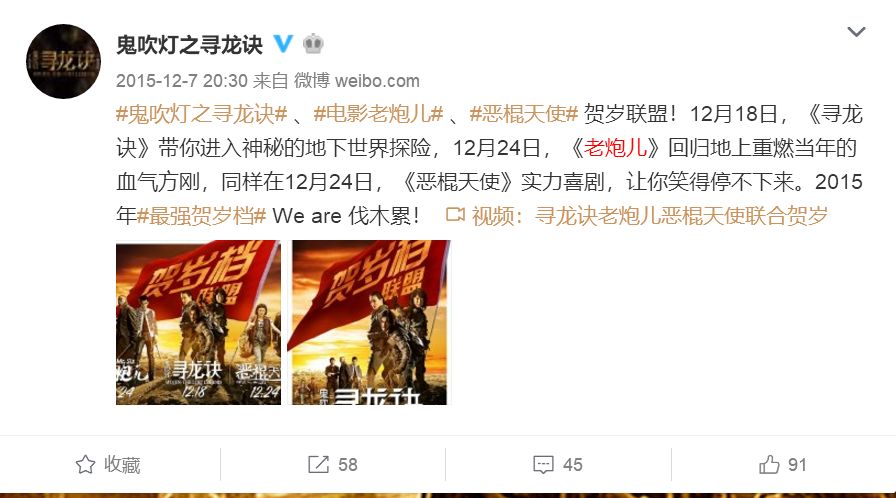Open the 寻龙诀 profile avatar
896x498 pixels.
point(63,62)
